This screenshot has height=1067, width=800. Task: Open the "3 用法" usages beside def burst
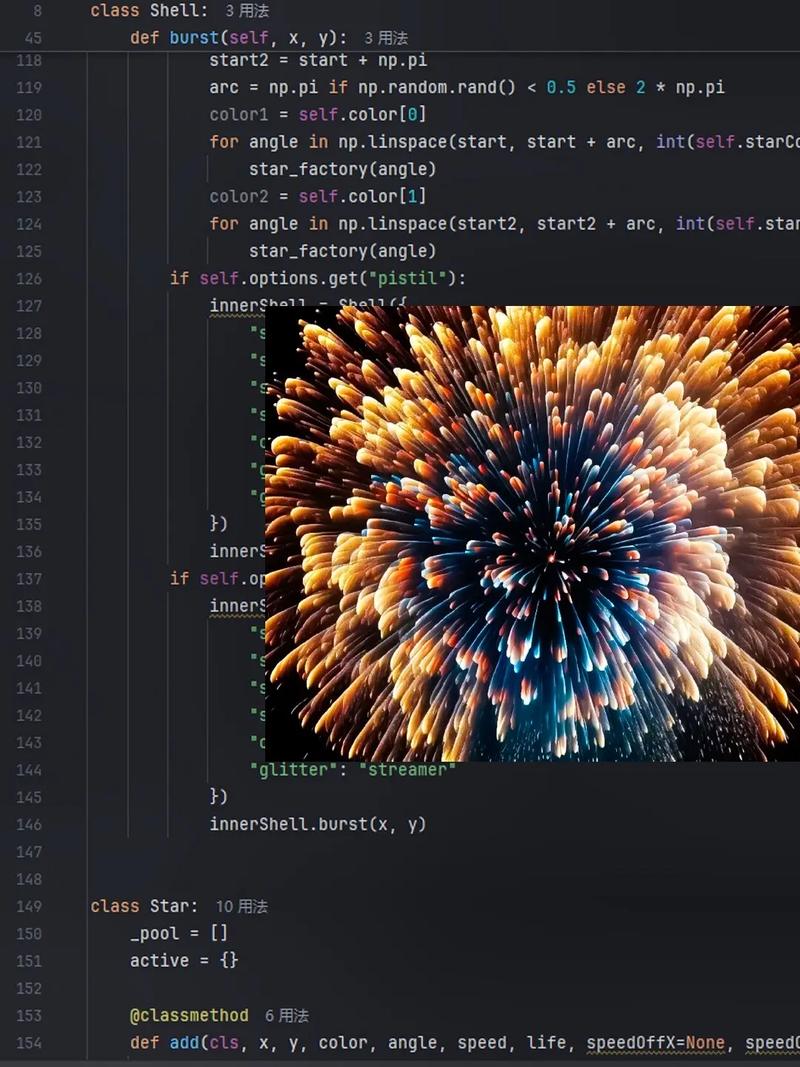point(386,38)
